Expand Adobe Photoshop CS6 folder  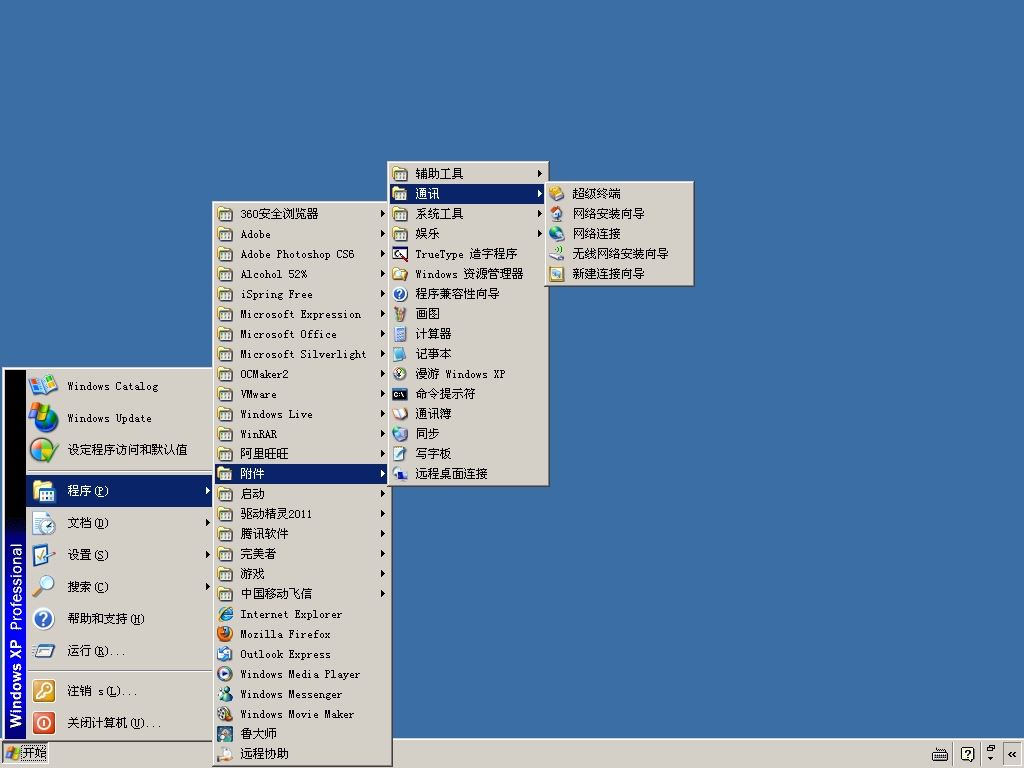pyautogui.click(x=302, y=254)
